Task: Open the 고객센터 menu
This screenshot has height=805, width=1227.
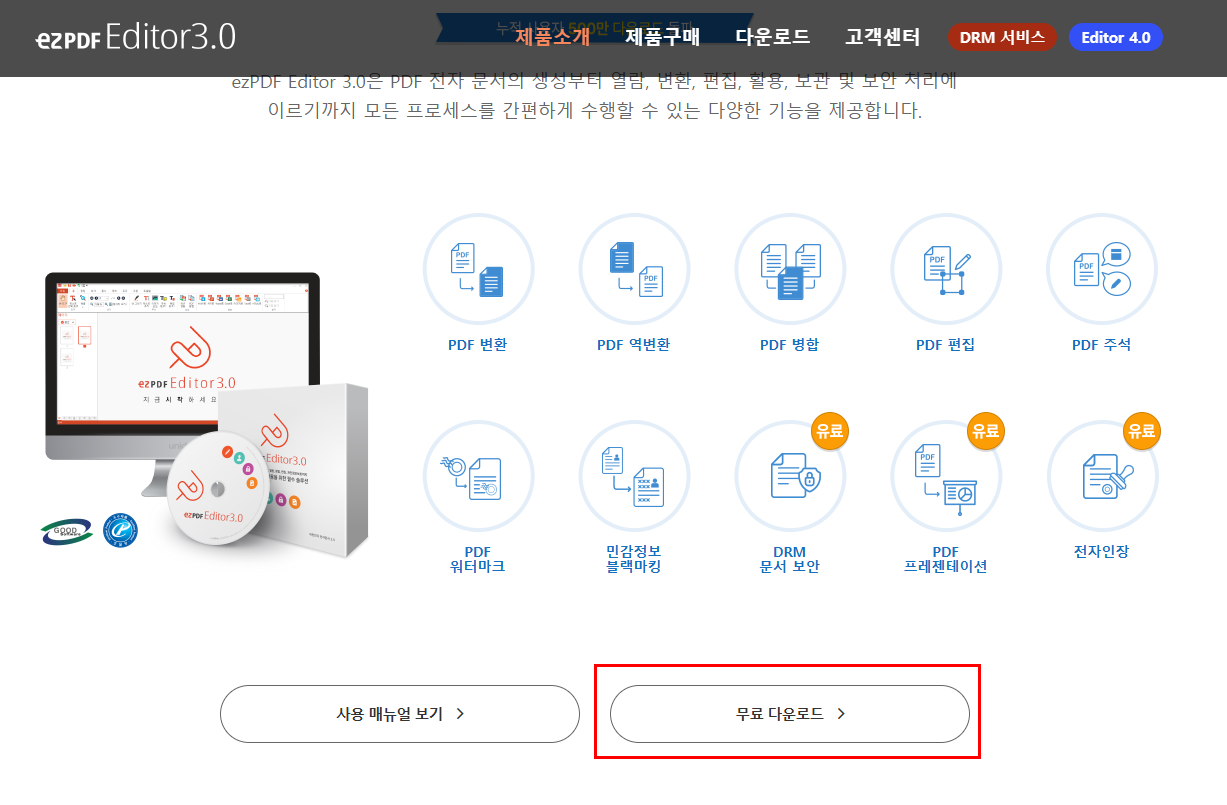Action: [882, 38]
